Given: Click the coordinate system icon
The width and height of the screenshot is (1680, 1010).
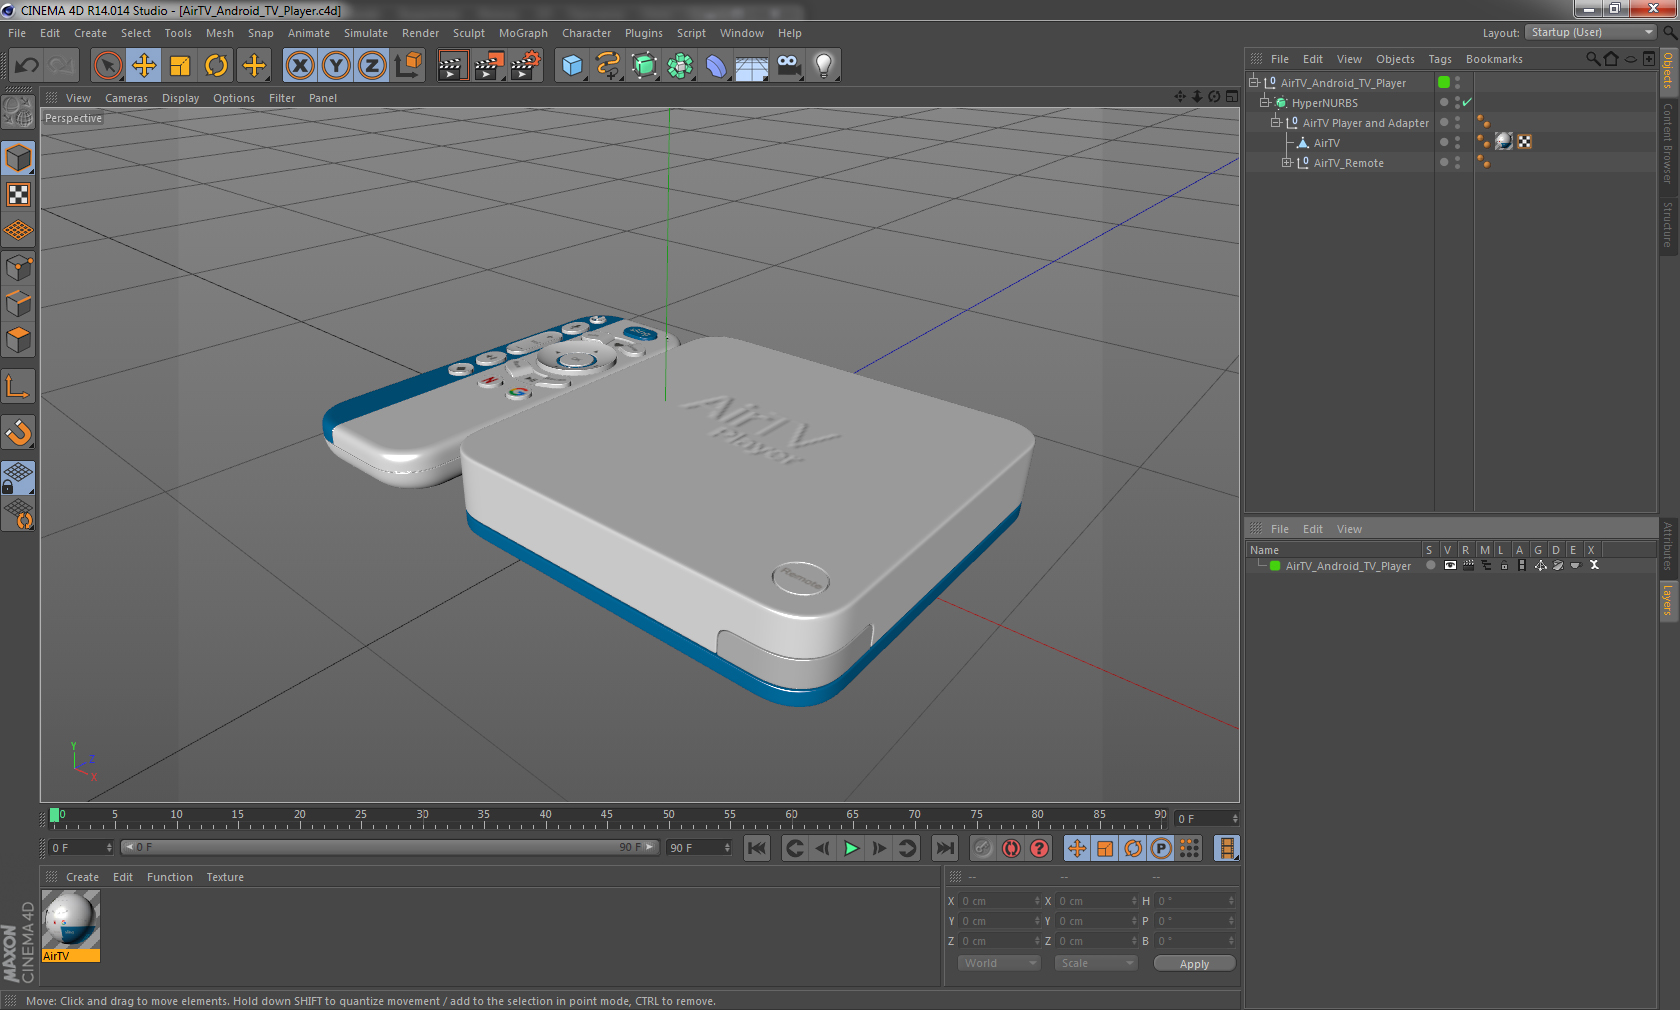Looking at the screenshot, I should pos(408,66).
